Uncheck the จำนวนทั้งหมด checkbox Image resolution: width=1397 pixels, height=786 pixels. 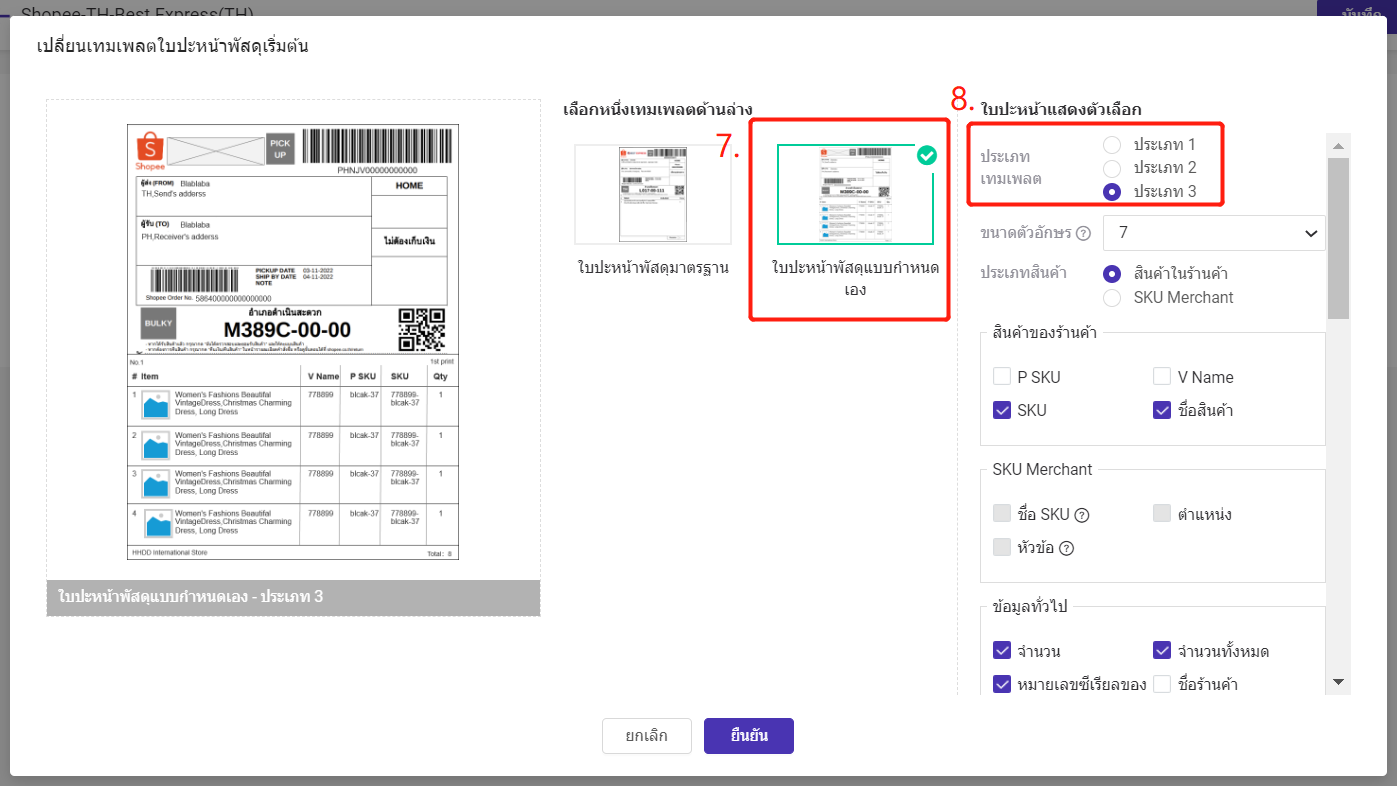(1162, 651)
